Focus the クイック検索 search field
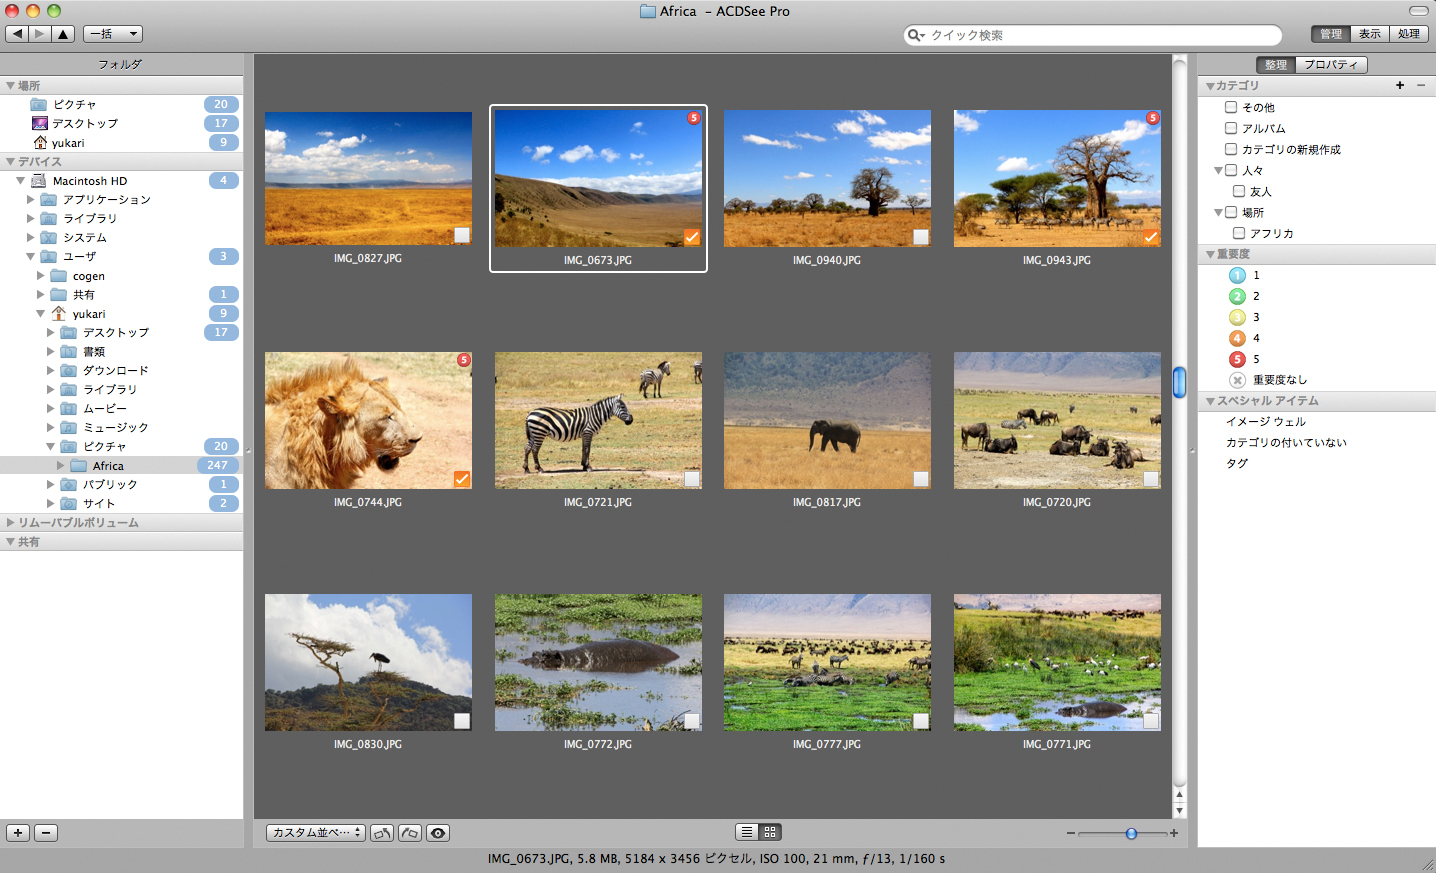Image resolution: width=1436 pixels, height=873 pixels. tap(1092, 35)
